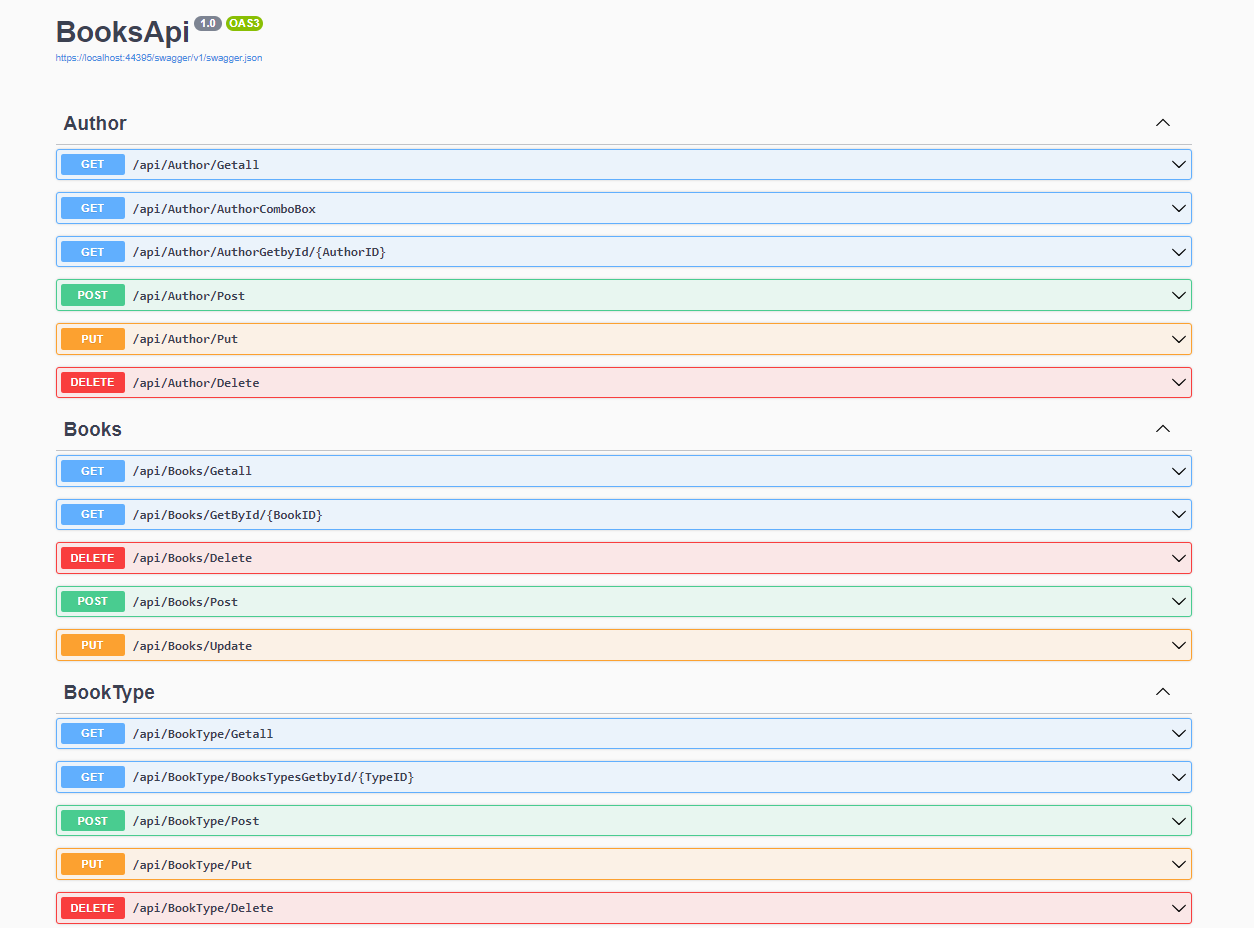Screen dimensions: 1254x928
Task: Collapse the BookType section chevron
Action: pos(1162,692)
